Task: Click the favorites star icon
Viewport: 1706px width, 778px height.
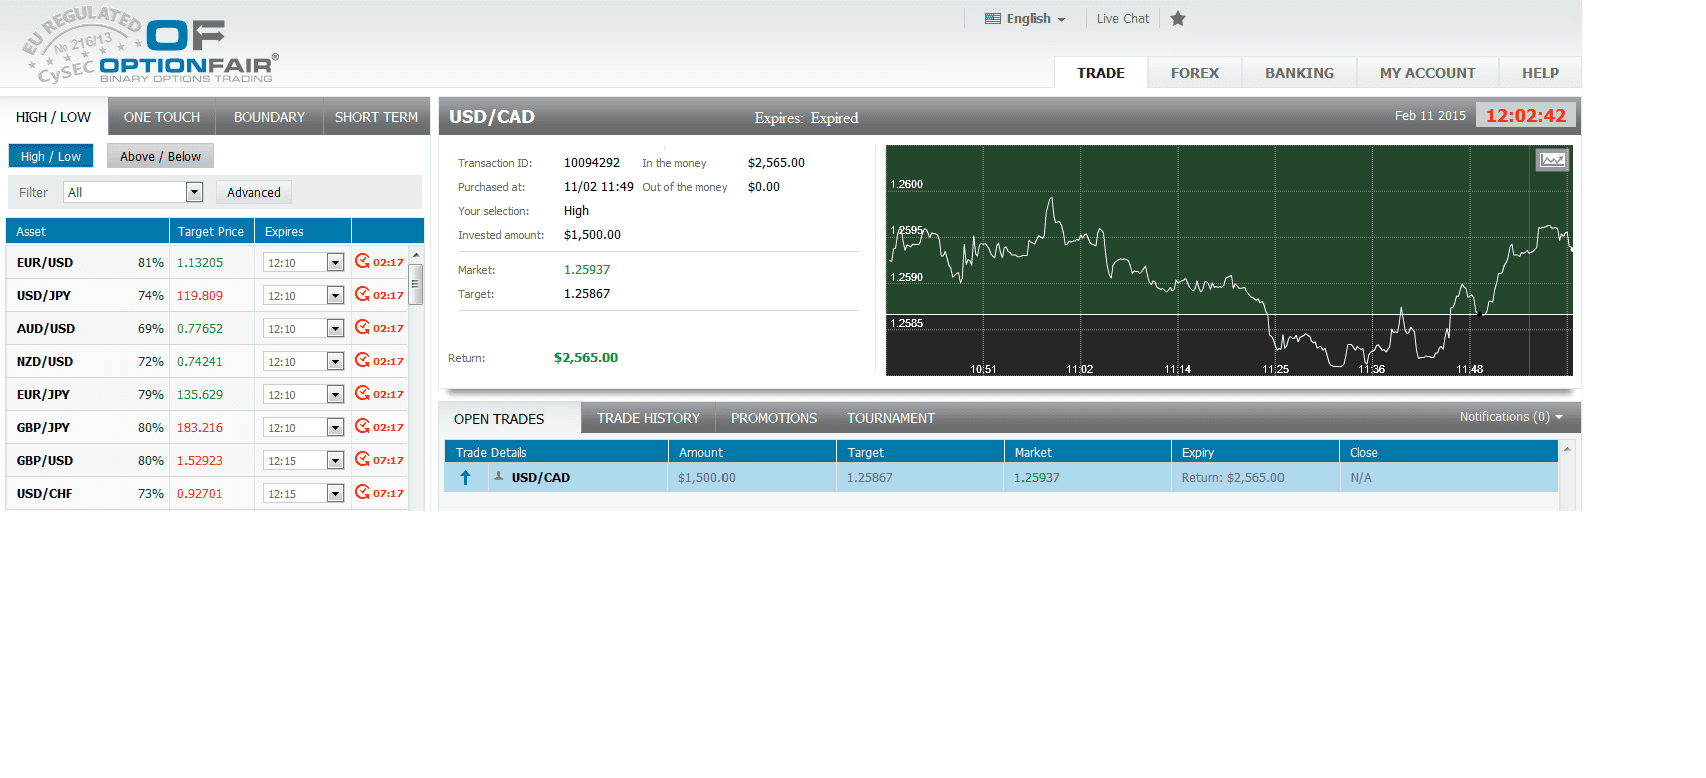Action: (1178, 19)
